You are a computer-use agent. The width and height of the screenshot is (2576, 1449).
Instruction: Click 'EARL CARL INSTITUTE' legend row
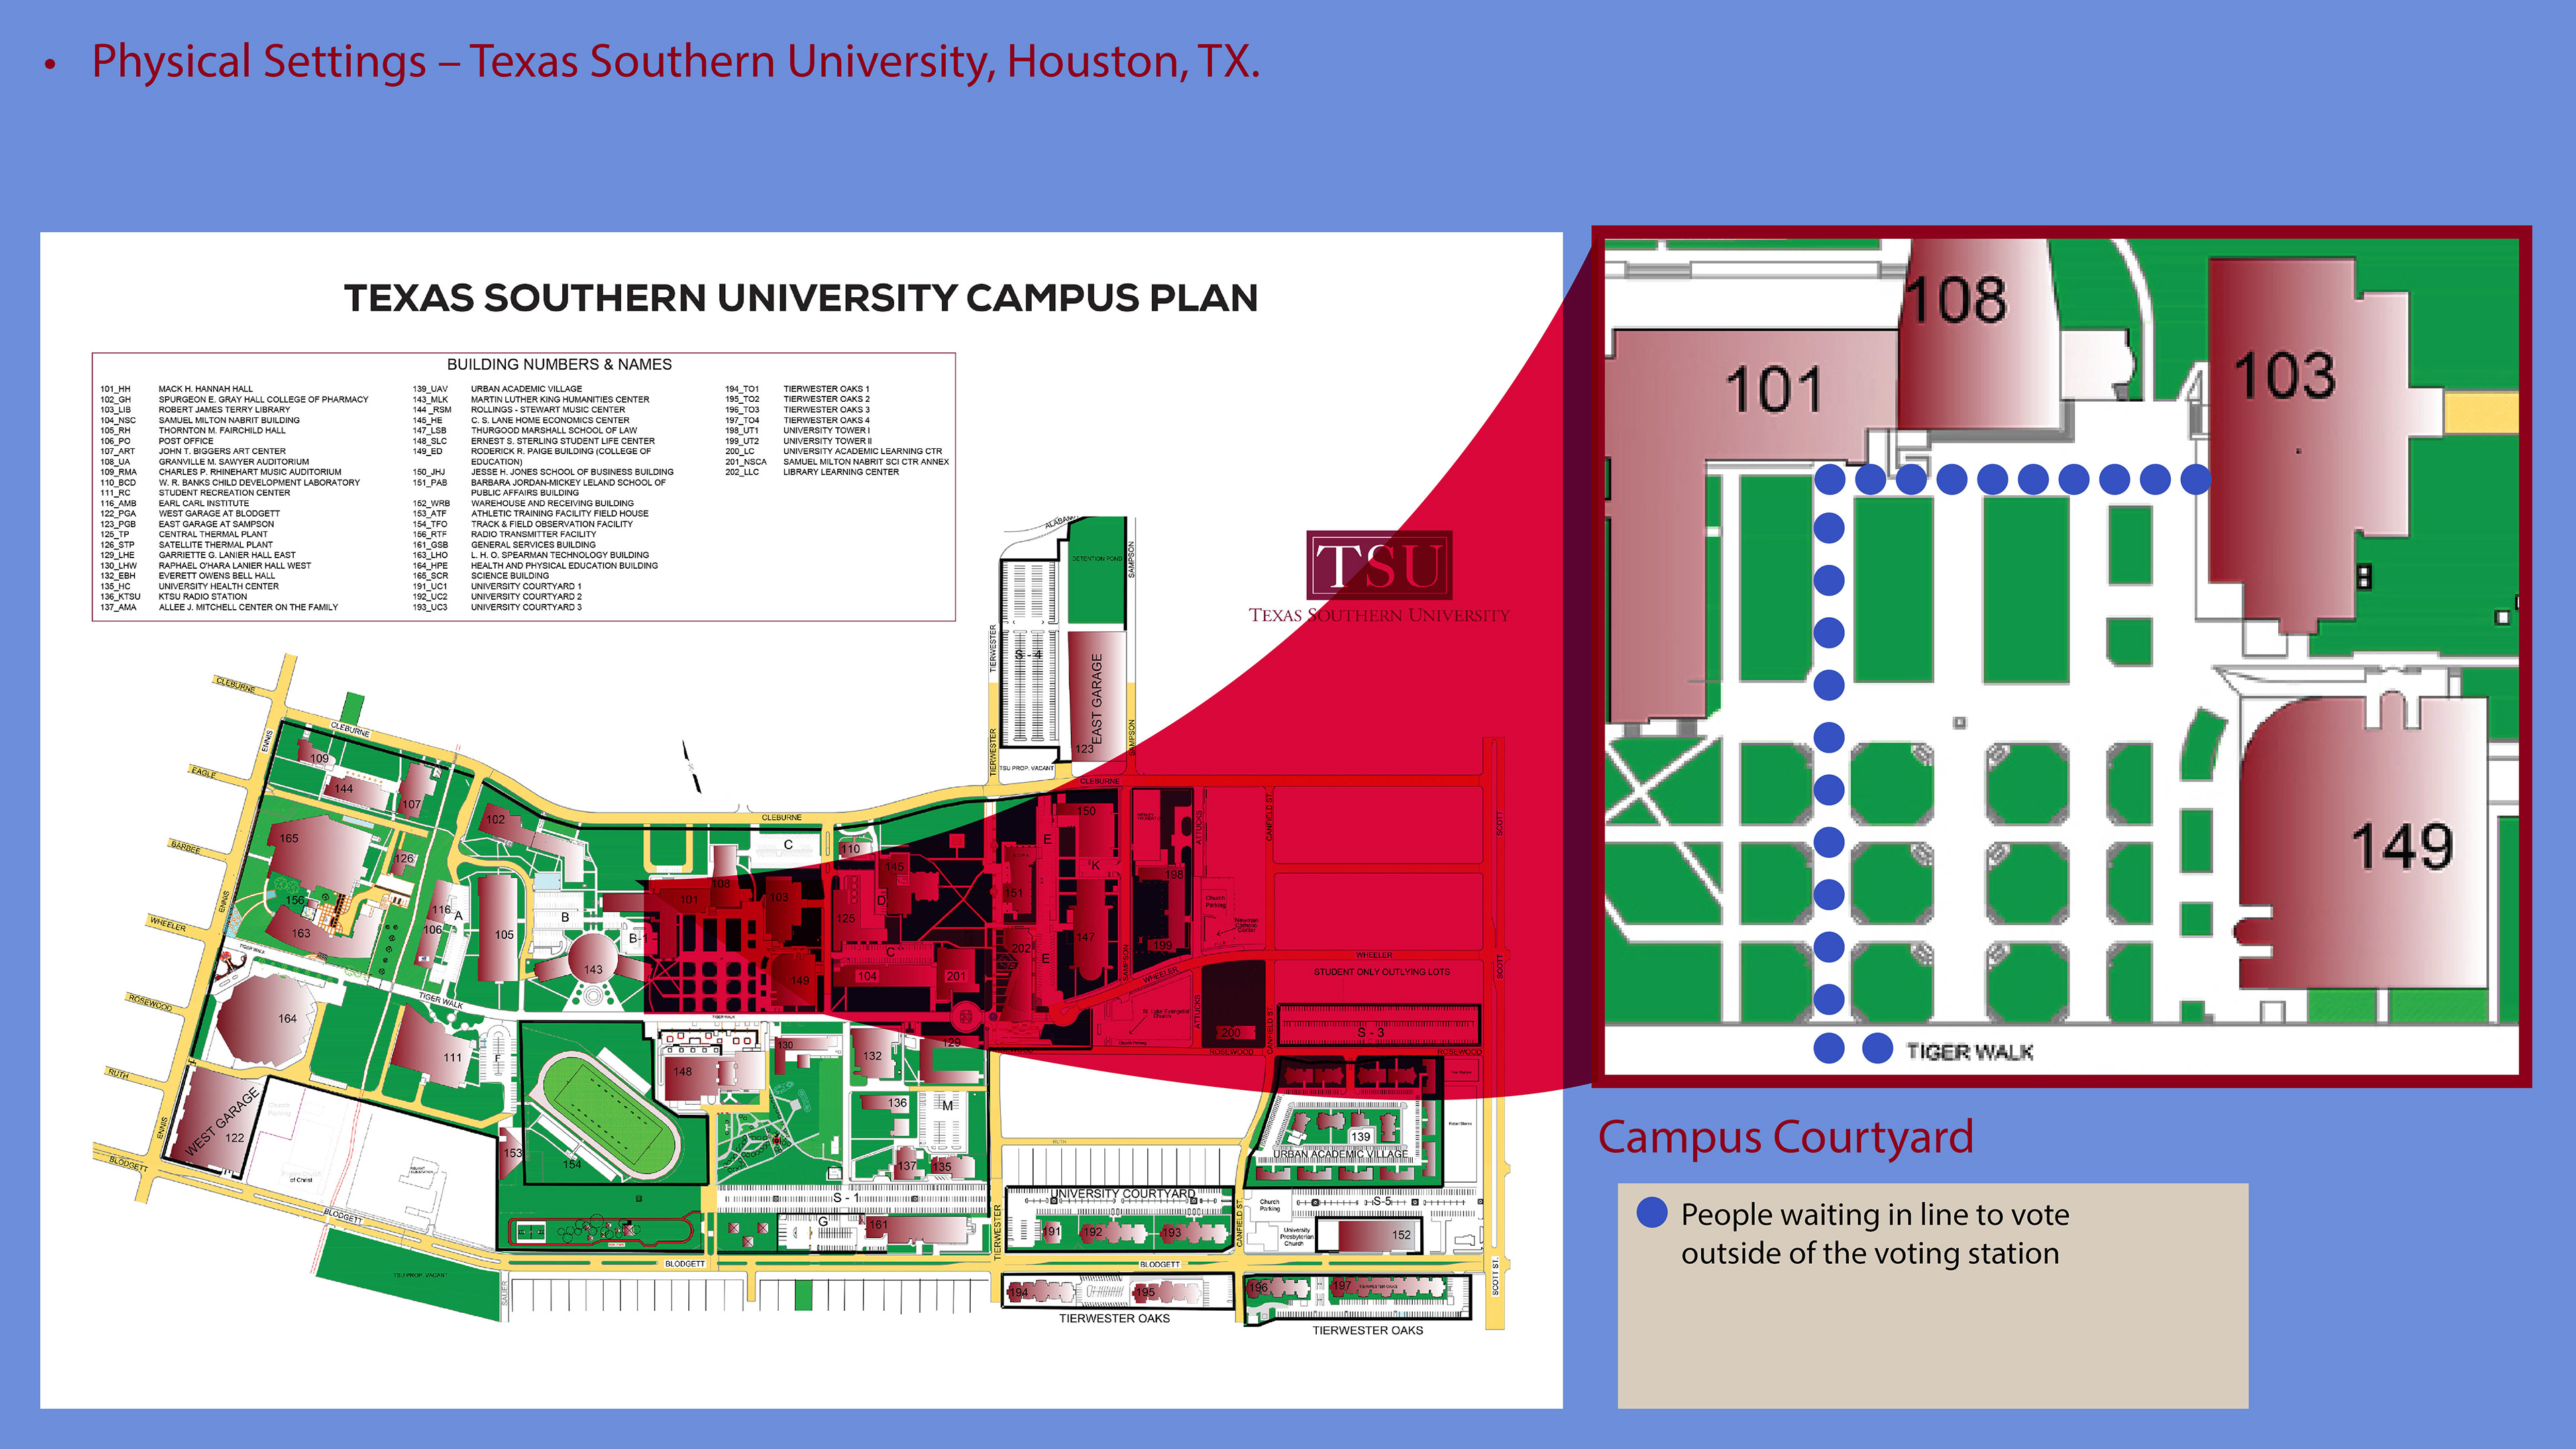pyautogui.click(x=174, y=503)
